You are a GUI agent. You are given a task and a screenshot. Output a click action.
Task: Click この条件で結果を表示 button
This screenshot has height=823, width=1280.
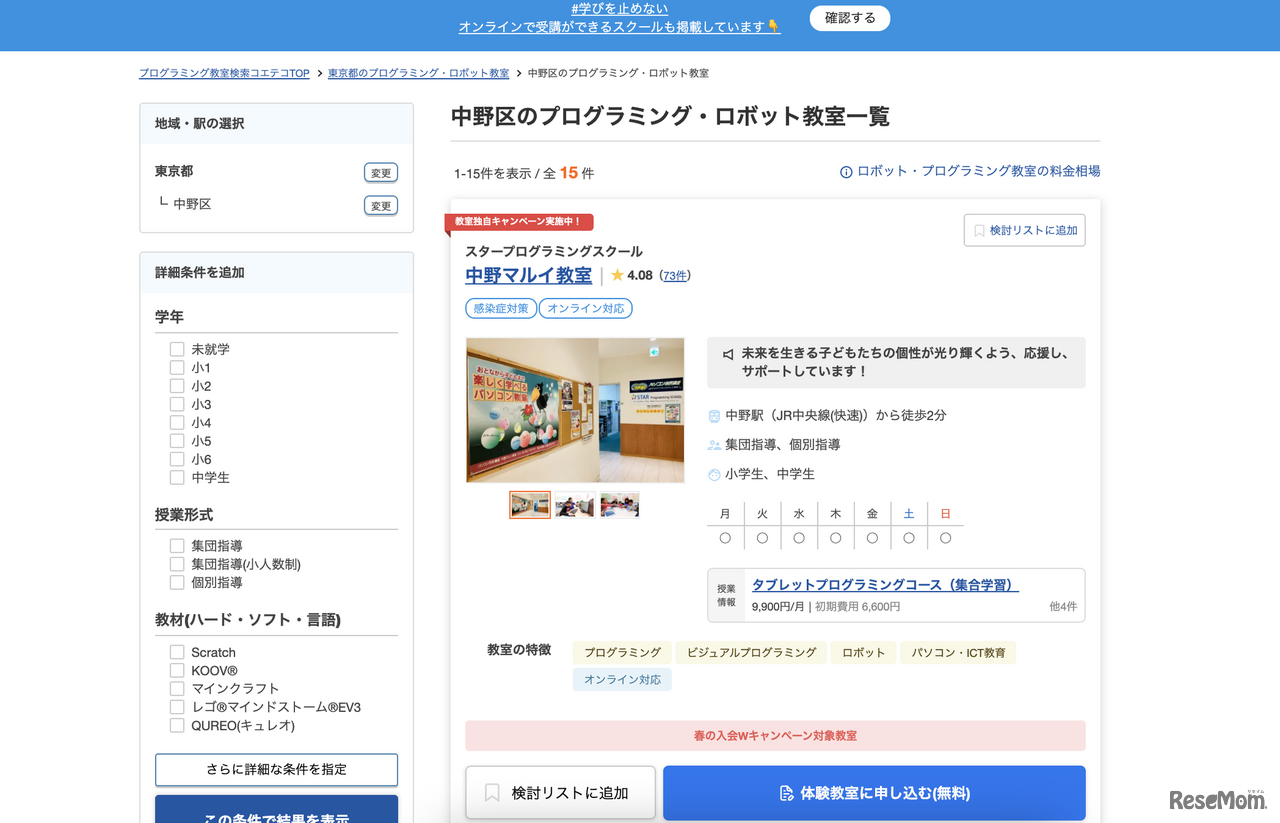pyautogui.click(x=276, y=811)
